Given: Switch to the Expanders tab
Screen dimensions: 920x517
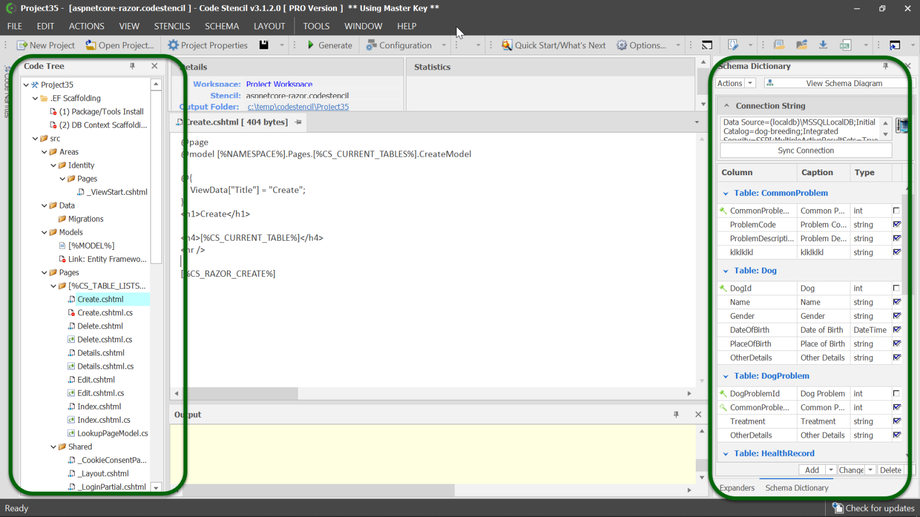Looking at the screenshot, I should (737, 488).
